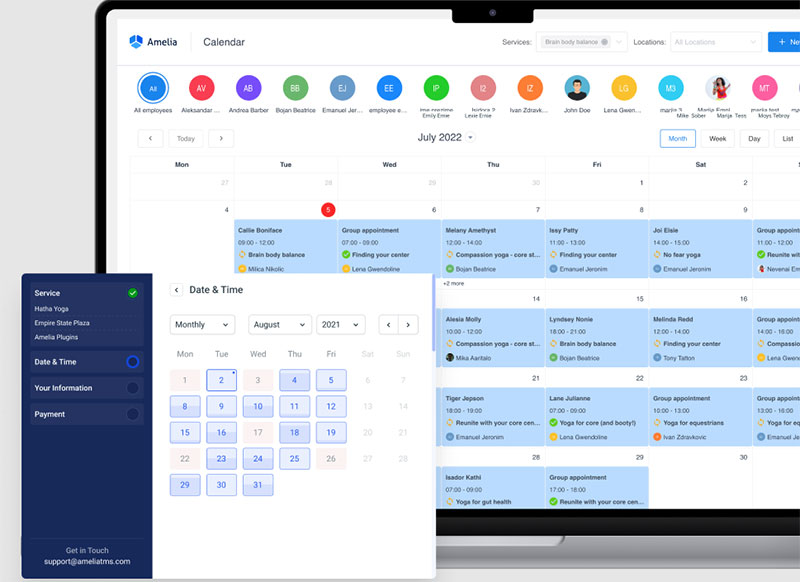
Task: Select the Date & Time step
Action: point(87,362)
